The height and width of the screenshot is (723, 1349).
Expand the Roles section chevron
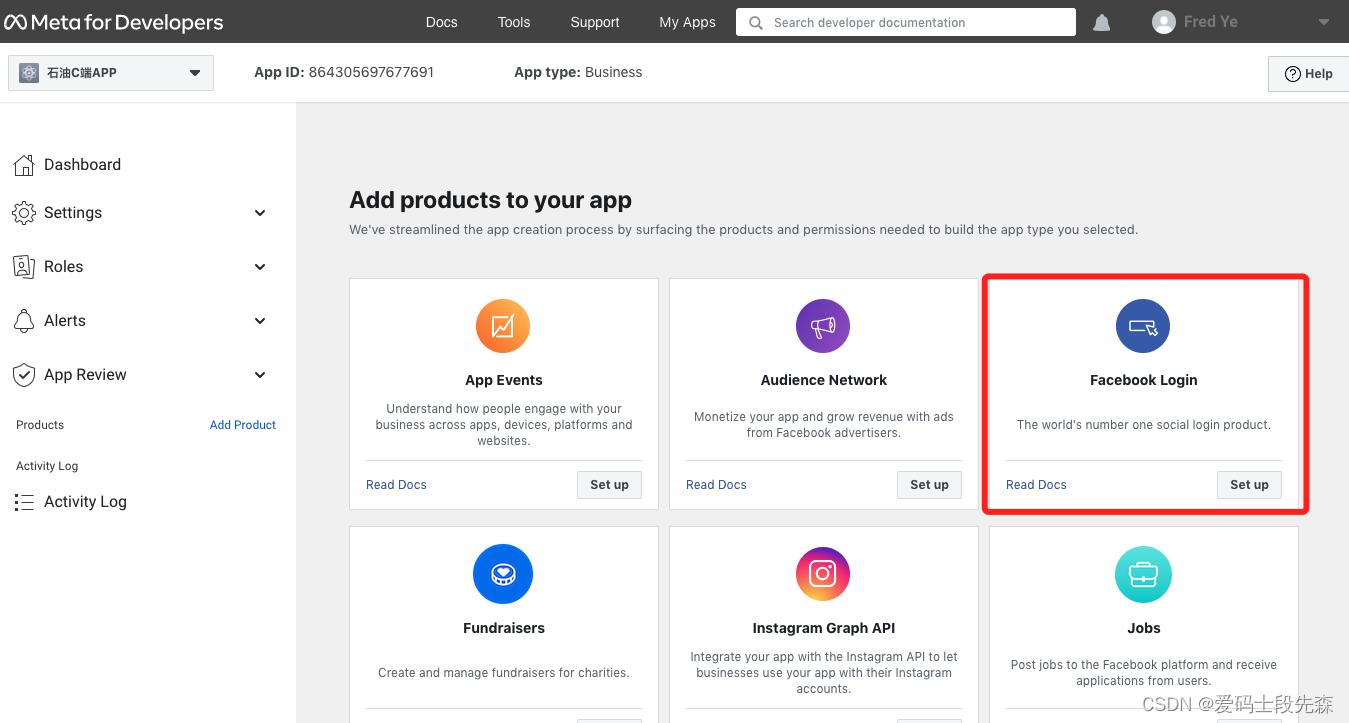click(x=260, y=267)
